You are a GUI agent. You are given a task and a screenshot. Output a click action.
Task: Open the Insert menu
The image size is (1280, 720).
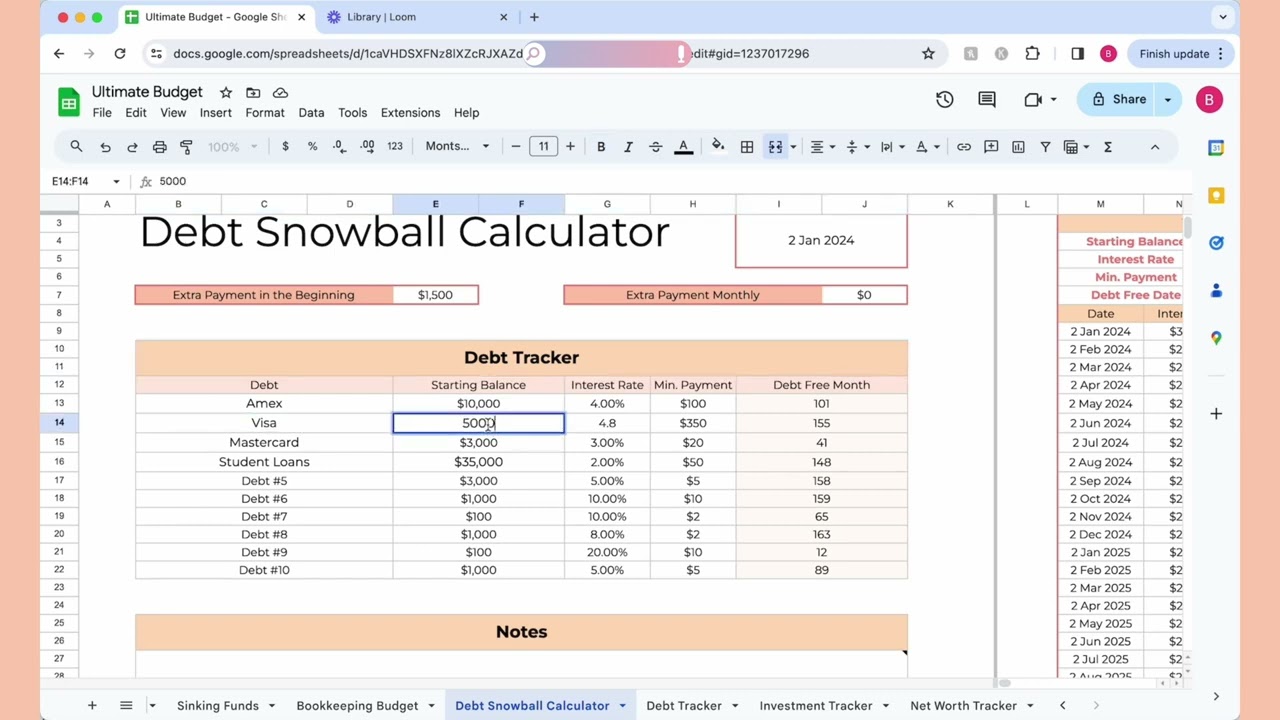[x=215, y=113]
